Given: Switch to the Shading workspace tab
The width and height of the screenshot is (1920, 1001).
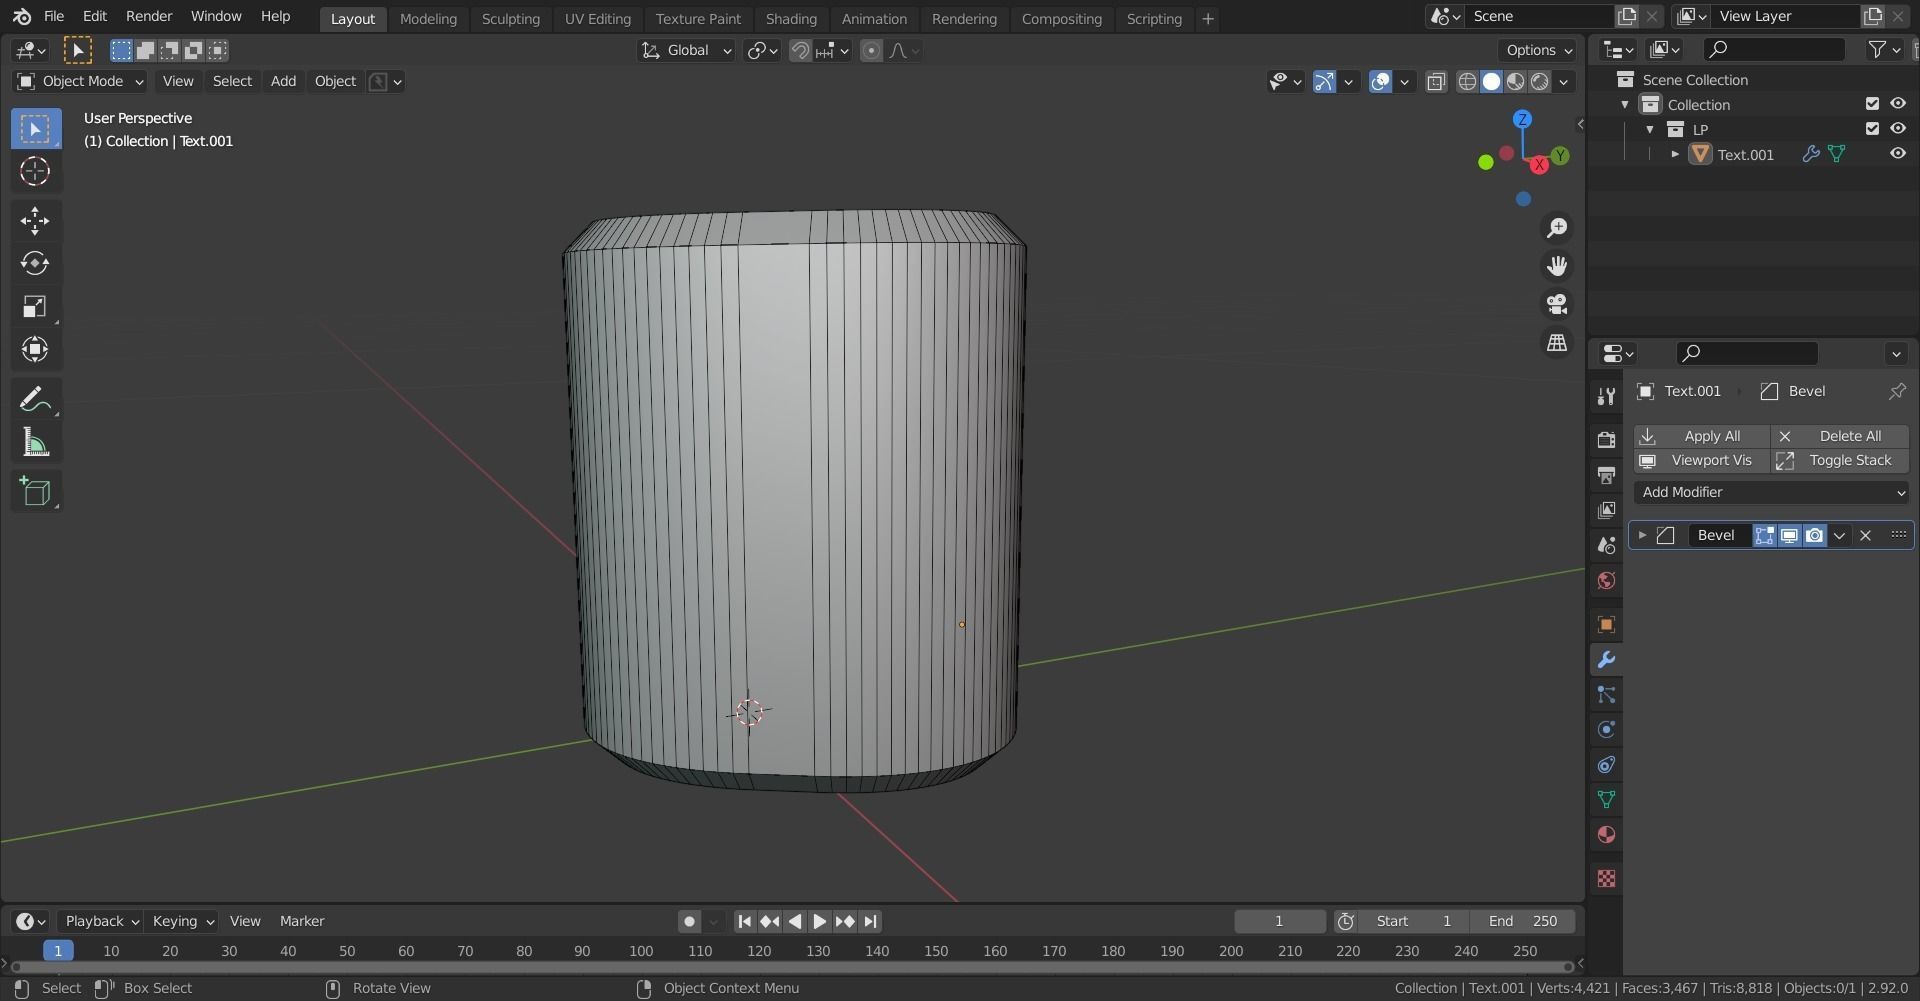Looking at the screenshot, I should pos(791,18).
